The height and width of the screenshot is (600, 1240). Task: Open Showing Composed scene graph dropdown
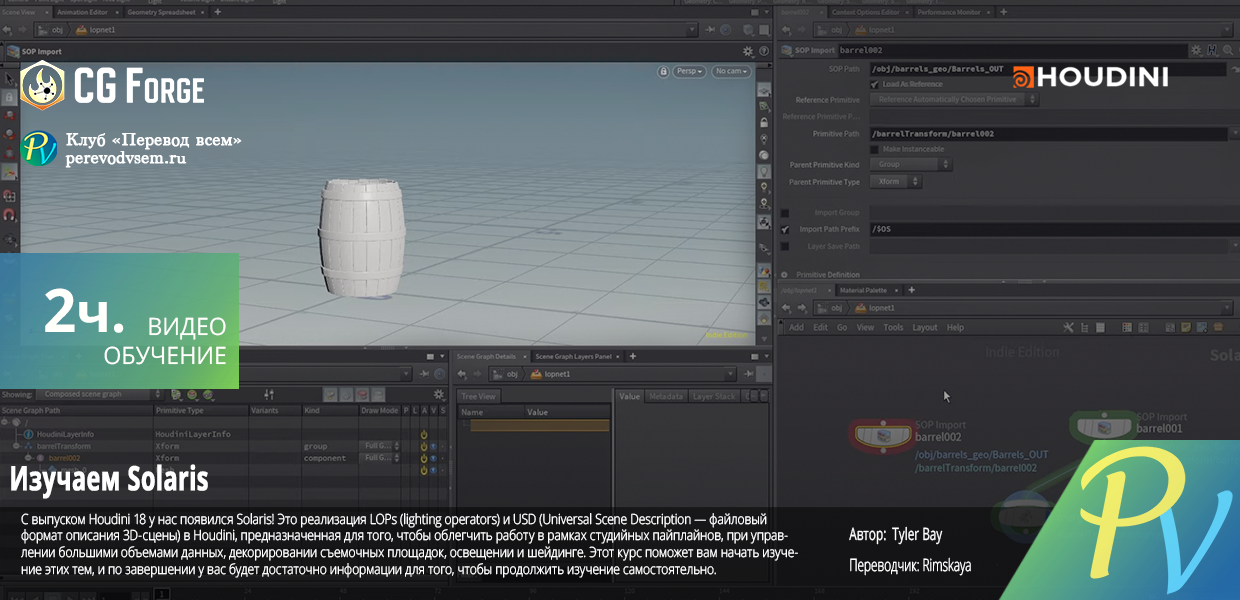click(102, 394)
